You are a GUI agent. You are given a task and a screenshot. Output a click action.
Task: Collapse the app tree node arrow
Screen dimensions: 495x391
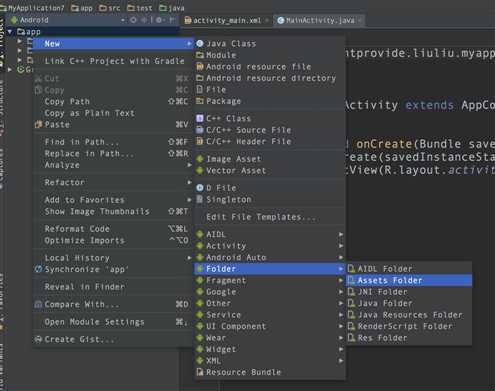coord(10,32)
